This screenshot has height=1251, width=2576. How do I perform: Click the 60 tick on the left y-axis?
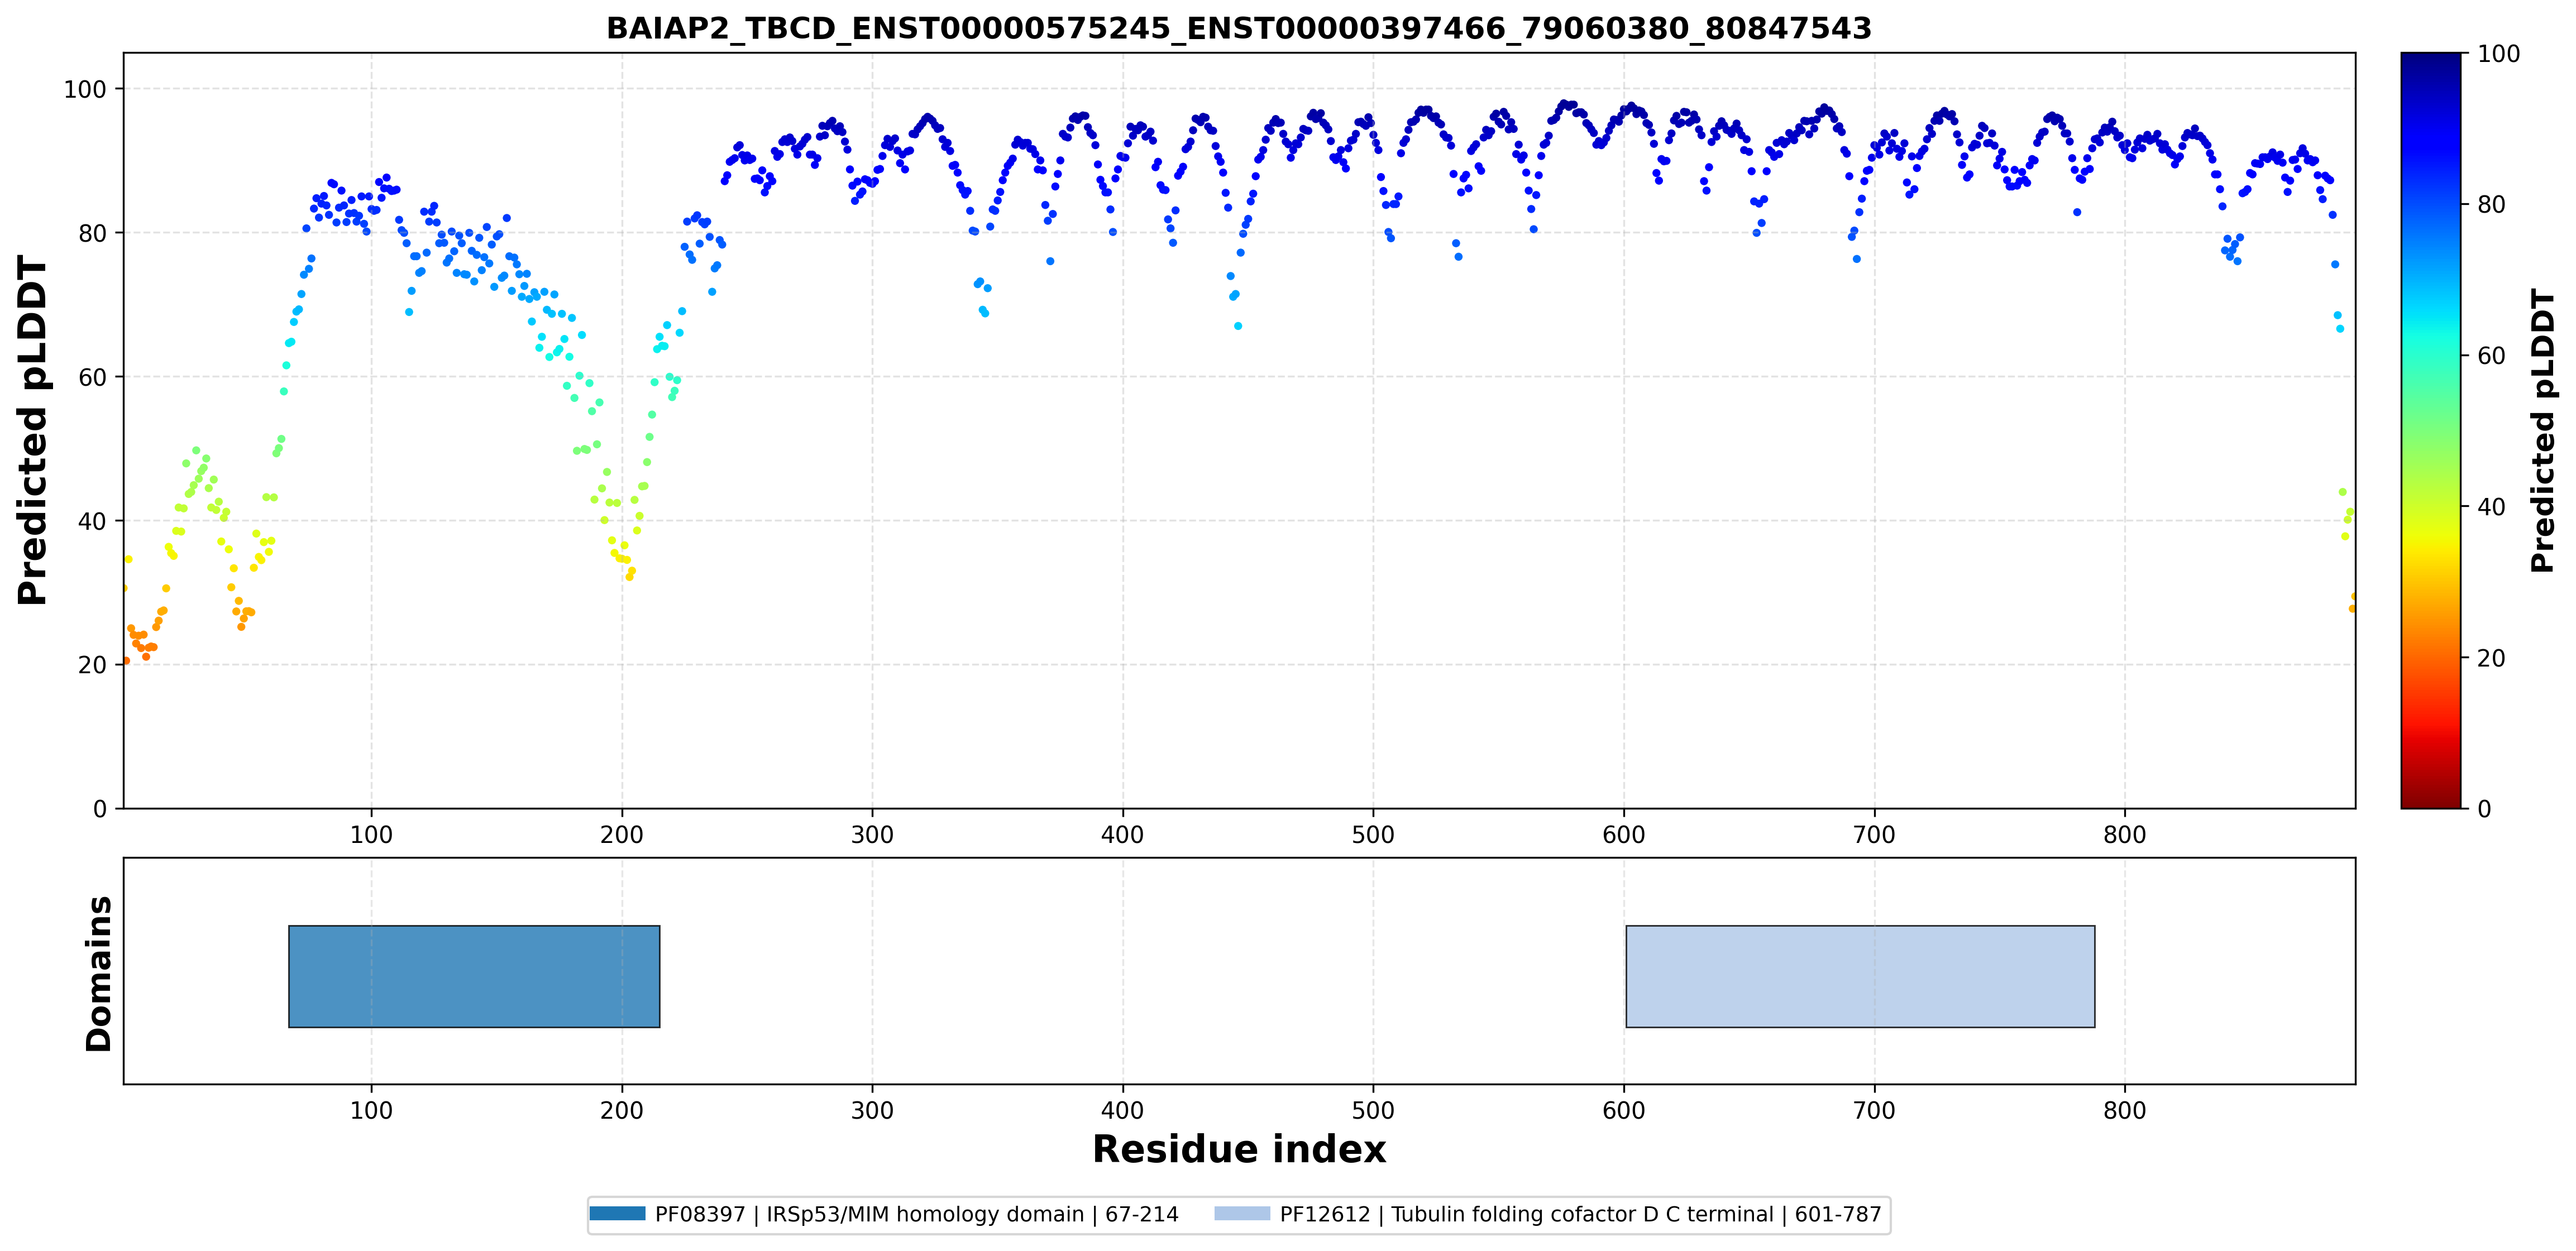(x=92, y=377)
